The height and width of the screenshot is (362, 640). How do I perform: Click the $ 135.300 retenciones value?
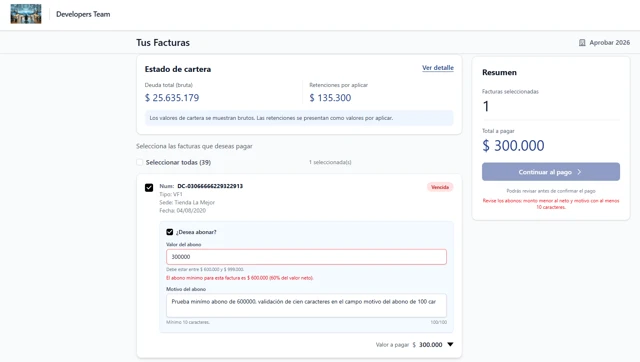(x=330, y=98)
